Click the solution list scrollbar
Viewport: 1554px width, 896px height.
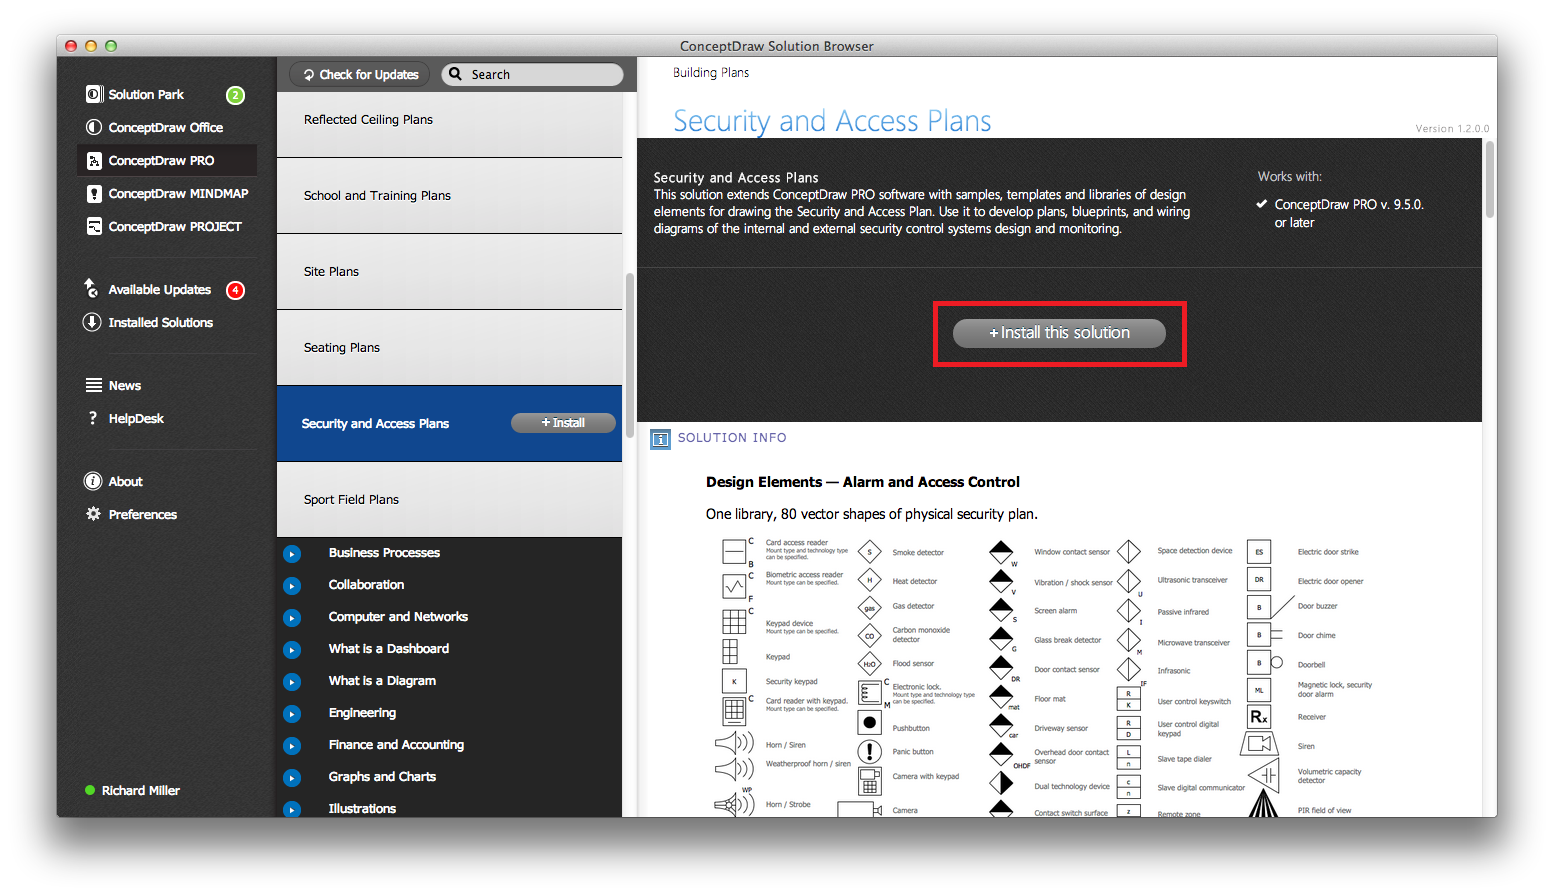629,355
